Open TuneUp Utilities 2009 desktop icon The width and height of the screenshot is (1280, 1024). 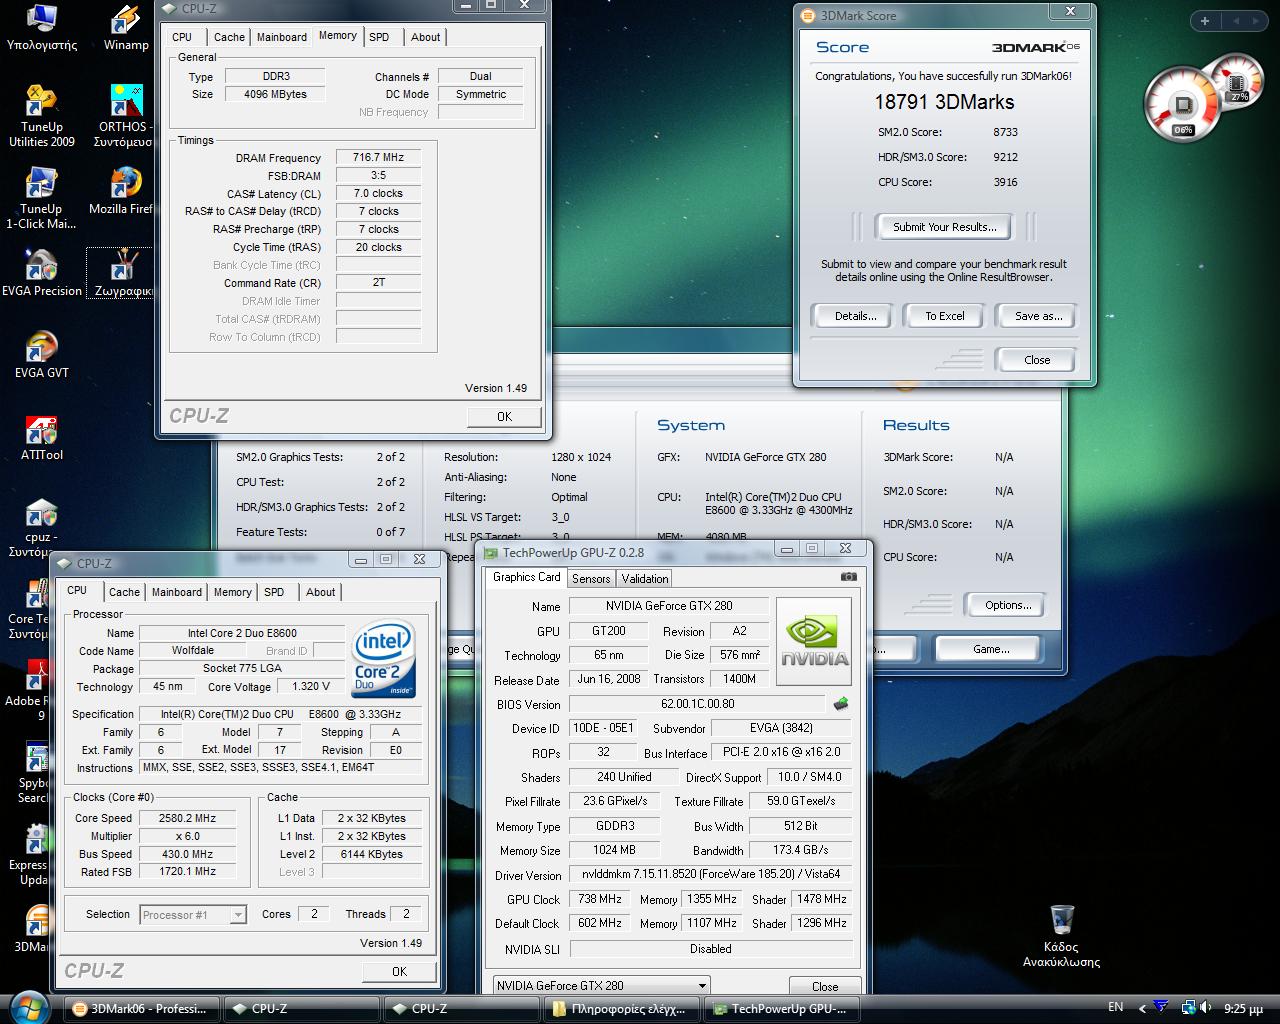(x=42, y=116)
